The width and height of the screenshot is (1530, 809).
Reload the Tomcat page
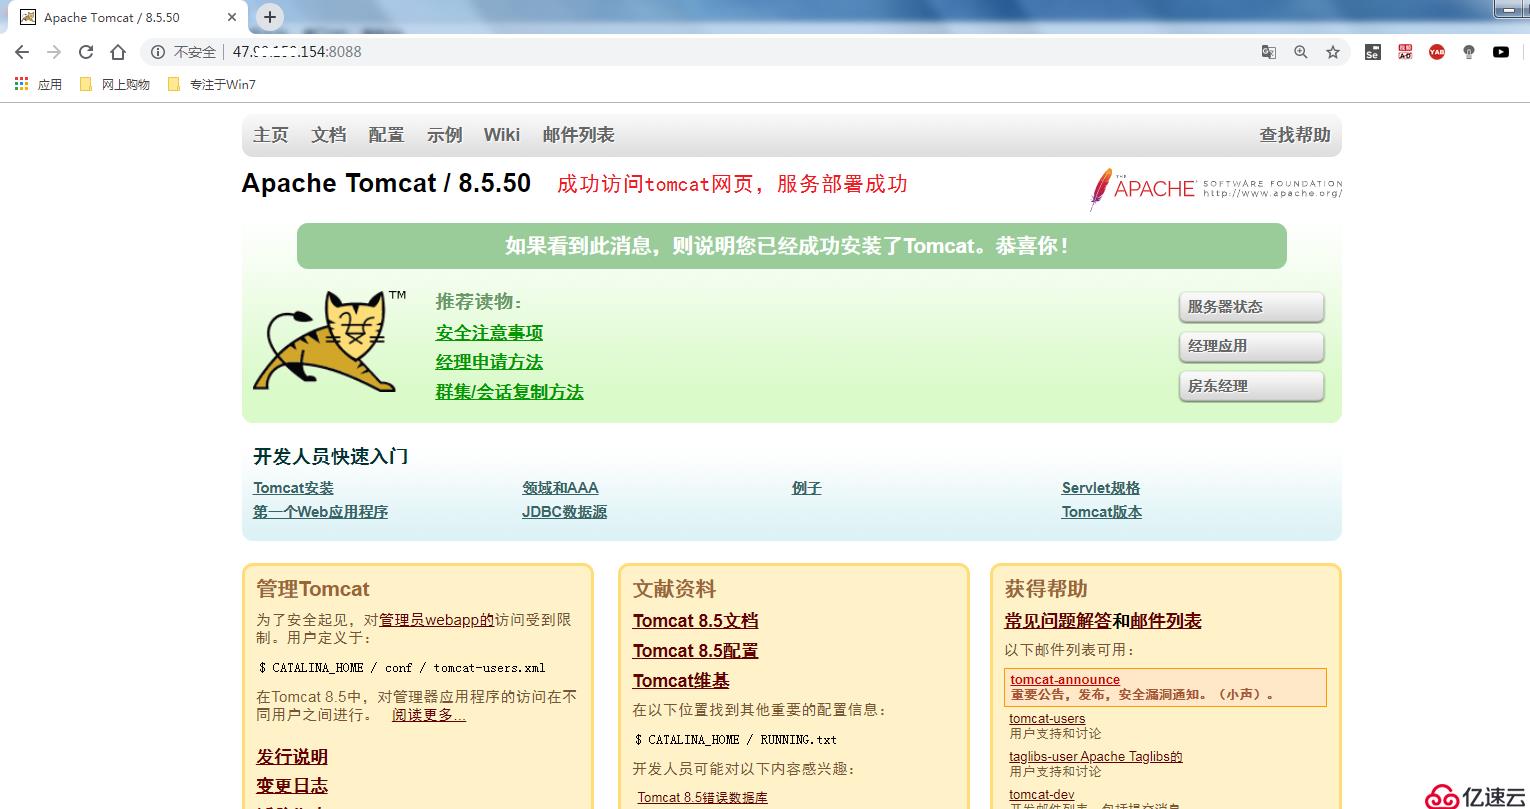(x=86, y=52)
